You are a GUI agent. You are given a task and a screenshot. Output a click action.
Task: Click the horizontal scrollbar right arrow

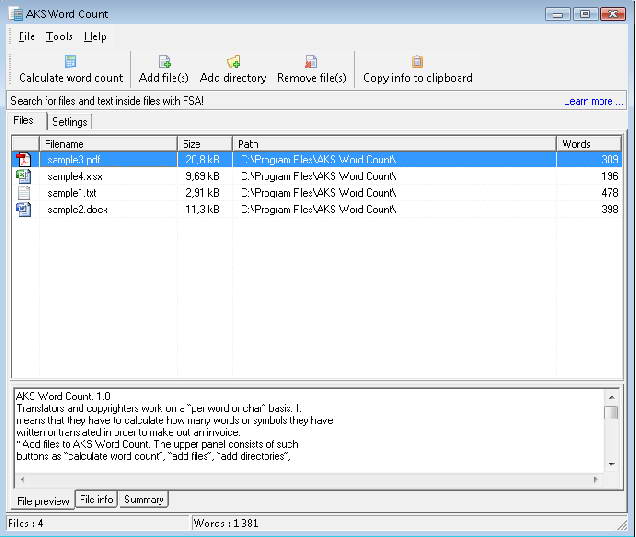pos(595,480)
